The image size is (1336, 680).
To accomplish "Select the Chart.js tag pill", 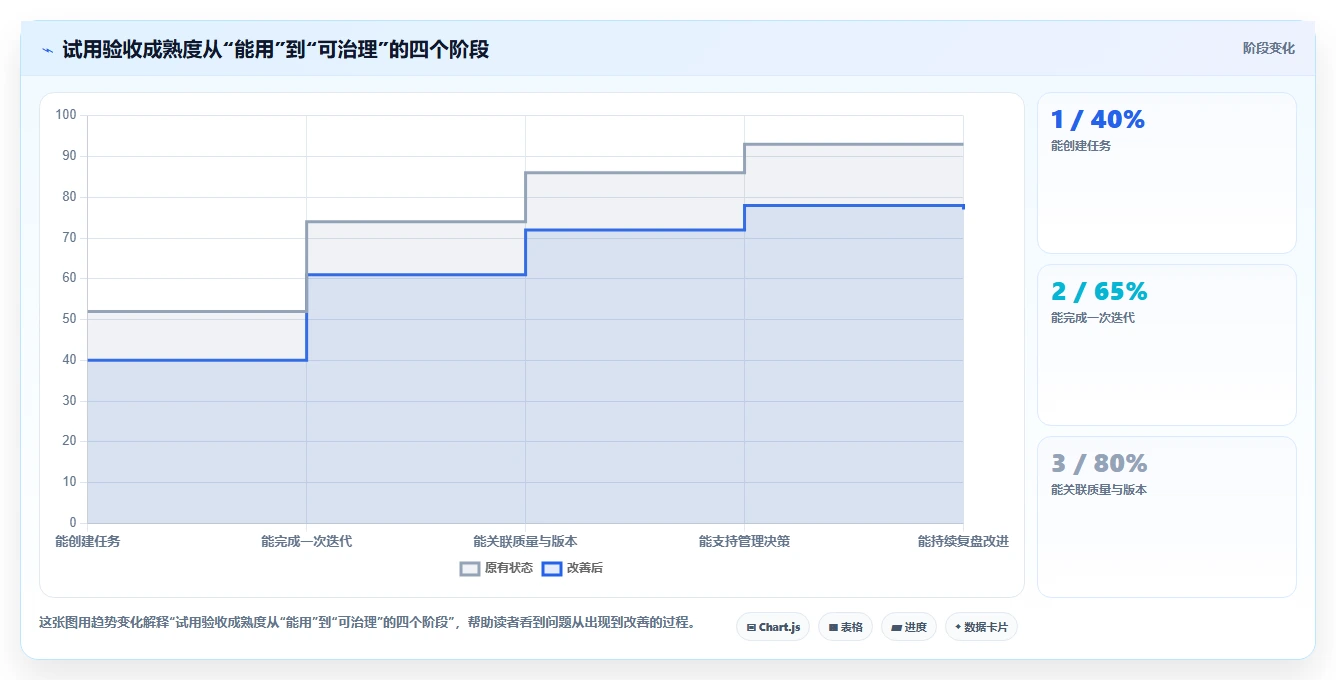I will [773, 627].
